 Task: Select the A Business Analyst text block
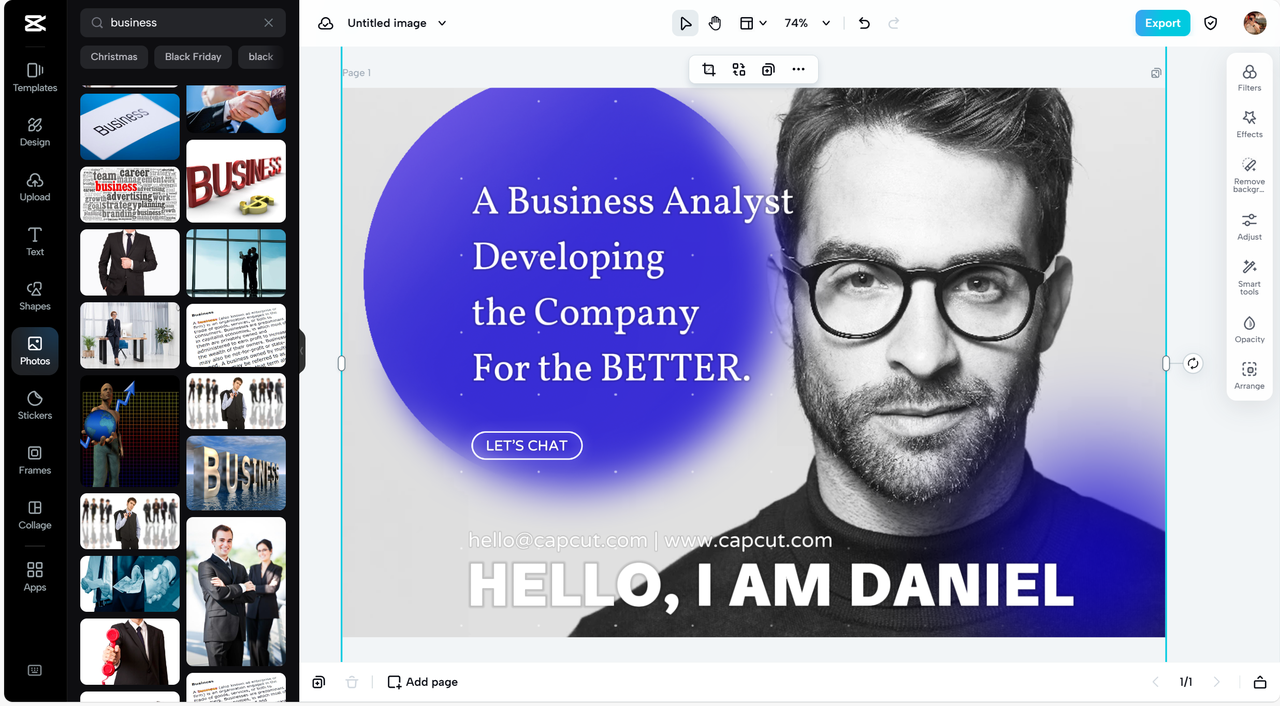632,285
